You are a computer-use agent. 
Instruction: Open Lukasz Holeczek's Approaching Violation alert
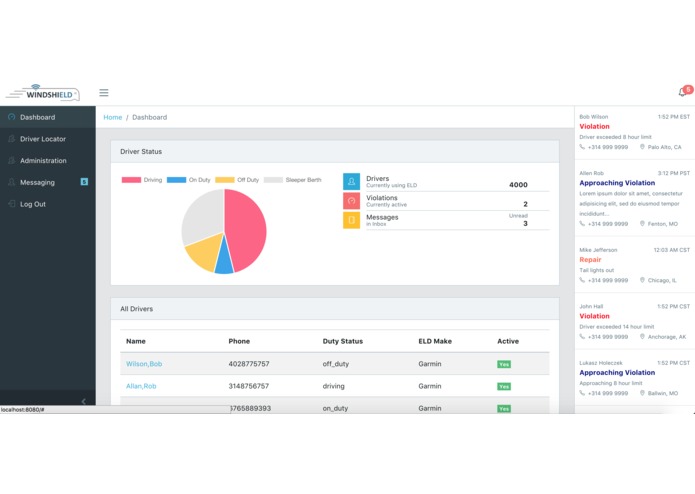tap(617, 373)
